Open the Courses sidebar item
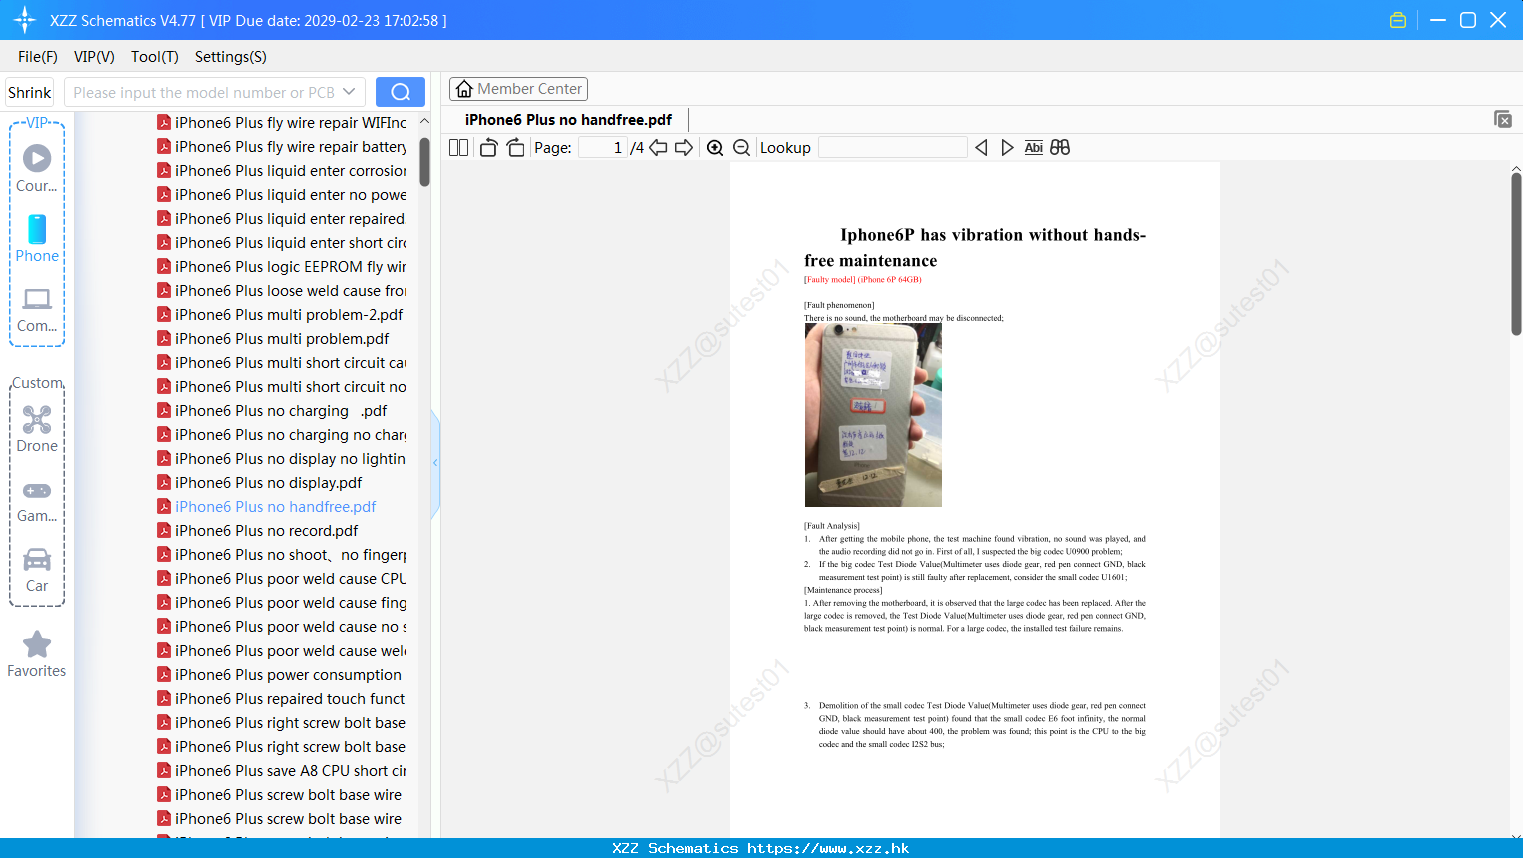 click(37, 168)
